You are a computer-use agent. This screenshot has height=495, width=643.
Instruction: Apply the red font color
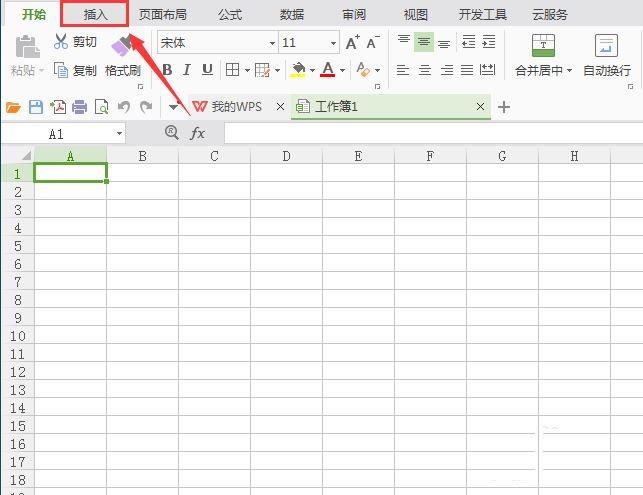(328, 69)
